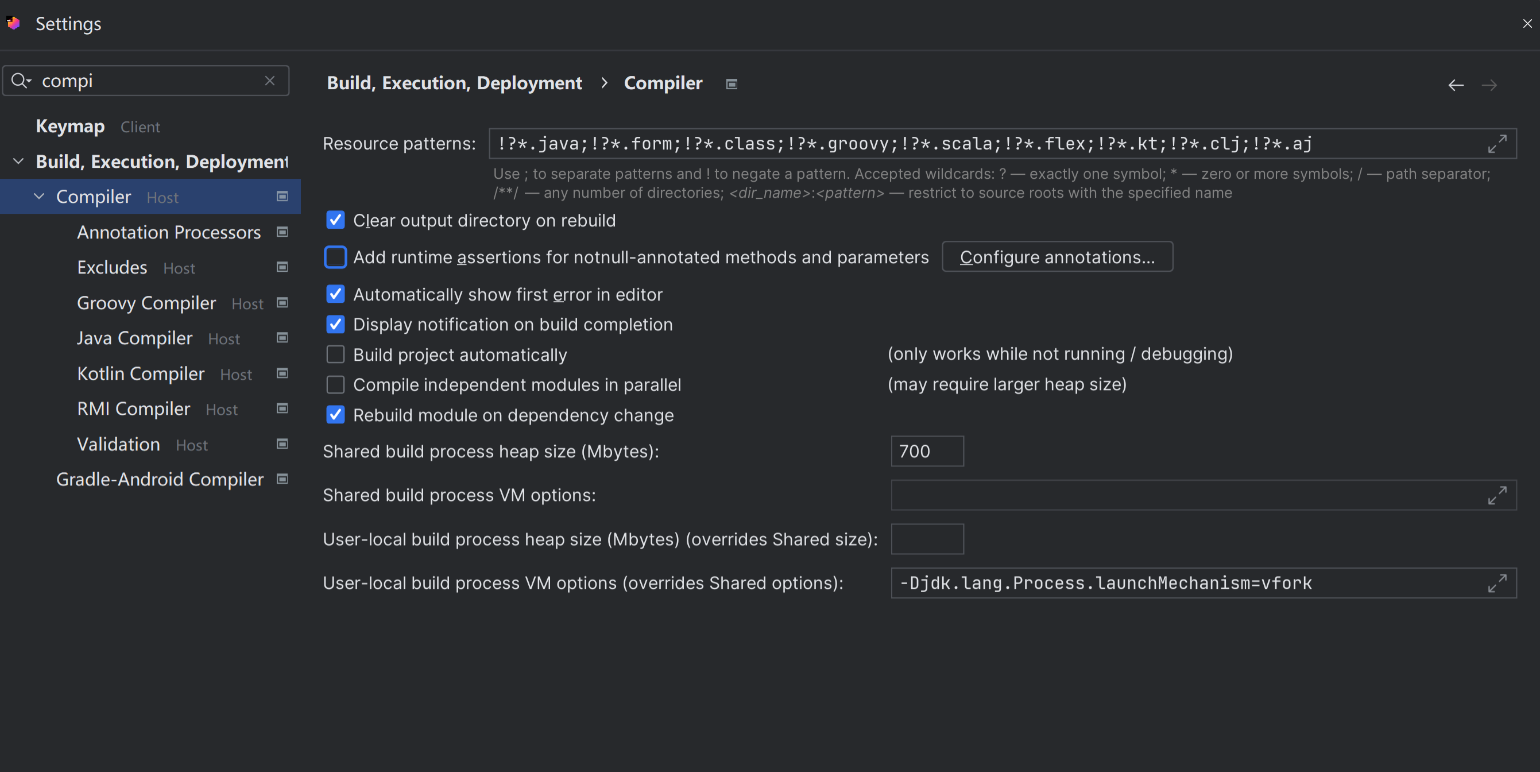This screenshot has height=772, width=1540.
Task: Open the Keymap settings page
Action: tap(70, 126)
